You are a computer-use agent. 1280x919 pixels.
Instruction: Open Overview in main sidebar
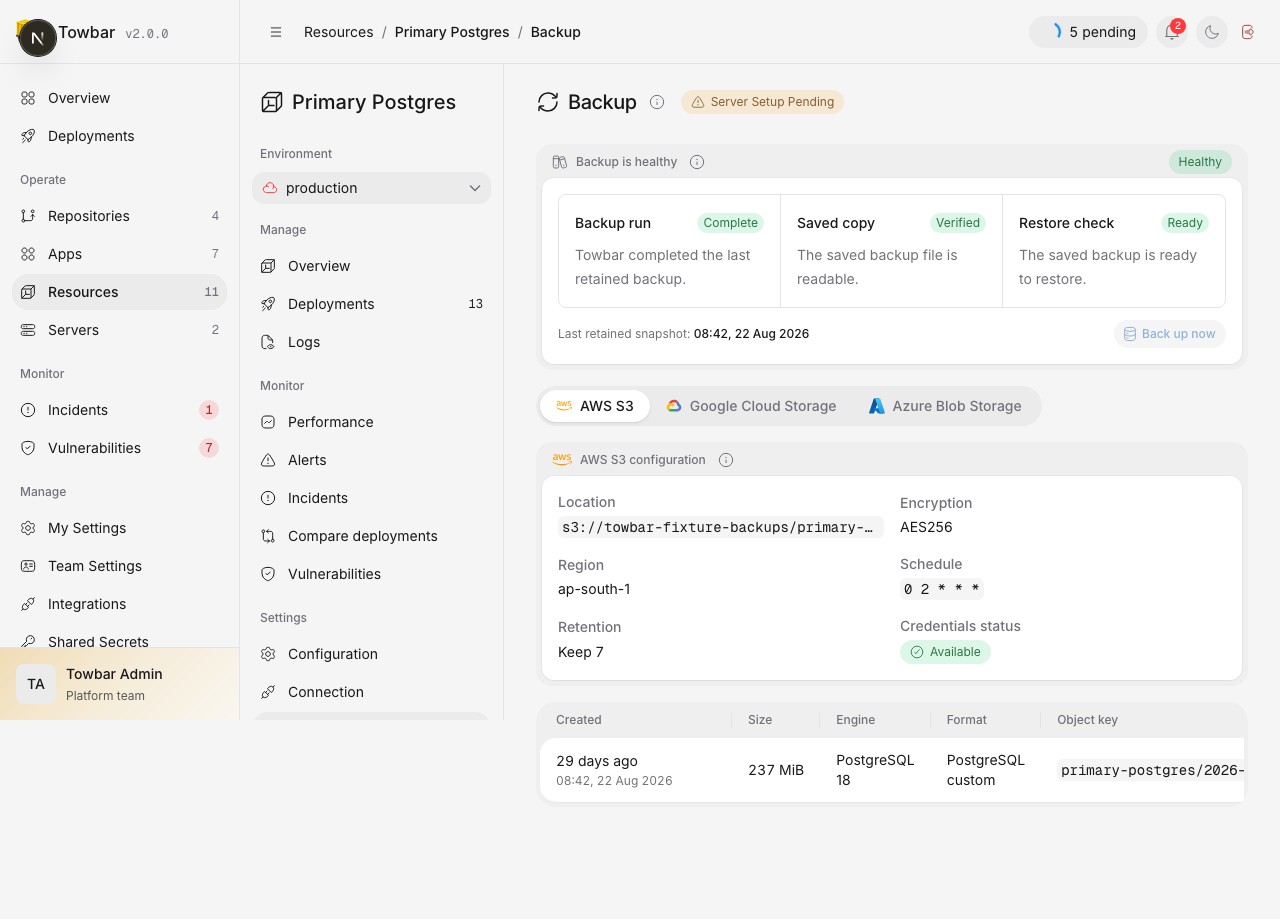pos(120,98)
